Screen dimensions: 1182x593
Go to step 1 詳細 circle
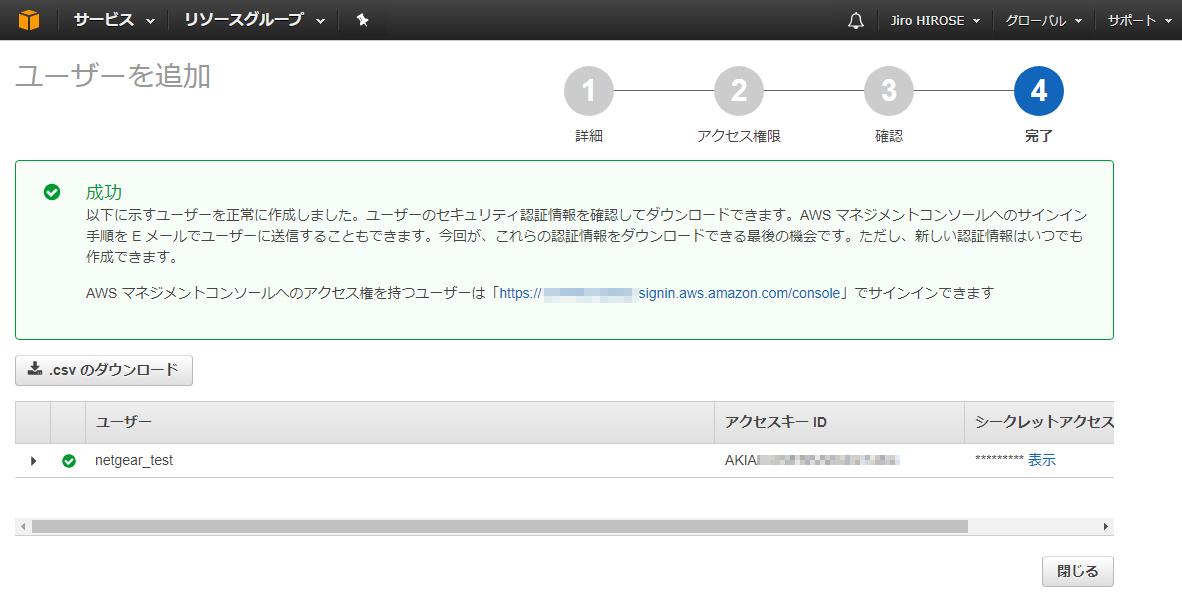tap(589, 91)
